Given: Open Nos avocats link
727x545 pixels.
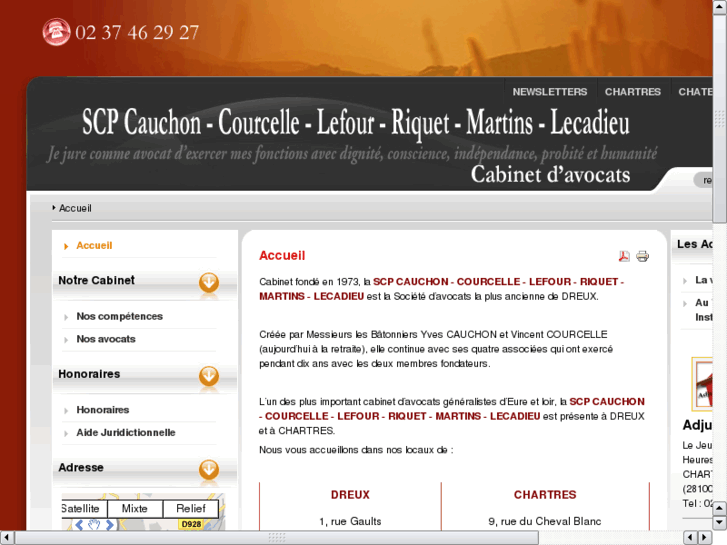Looking at the screenshot, I should (x=106, y=339).
